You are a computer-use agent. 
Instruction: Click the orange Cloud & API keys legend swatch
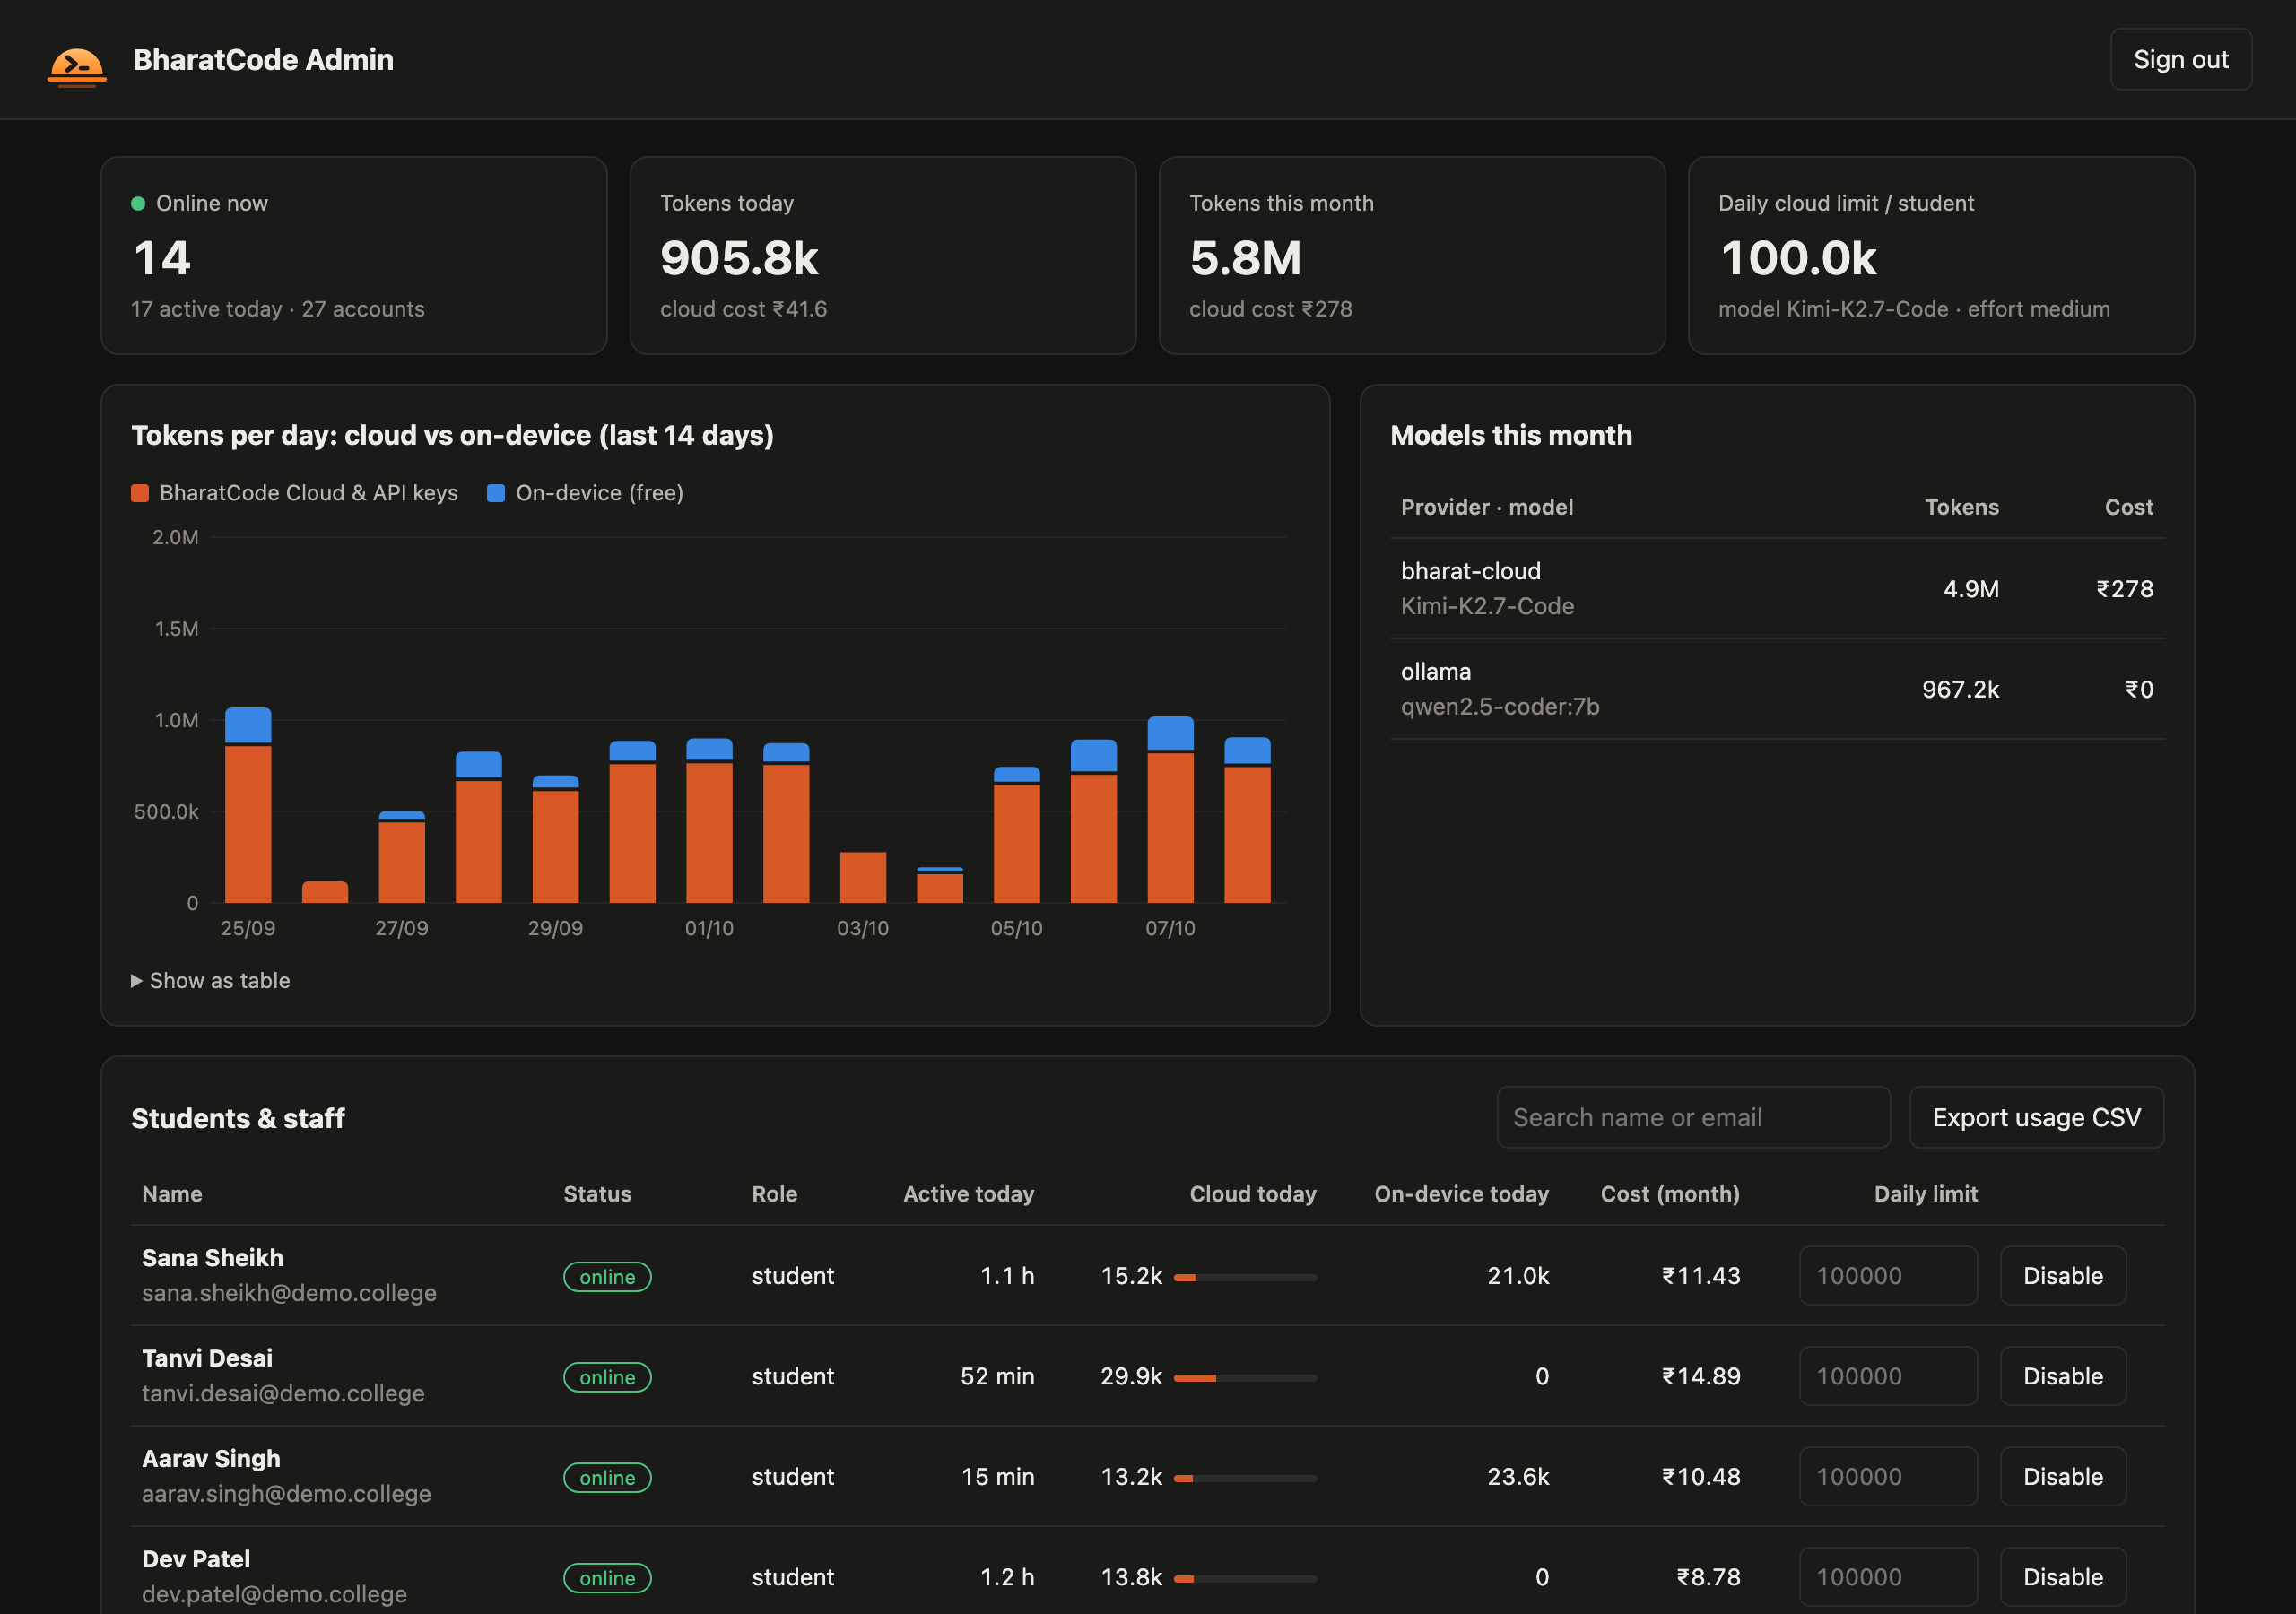(140, 493)
